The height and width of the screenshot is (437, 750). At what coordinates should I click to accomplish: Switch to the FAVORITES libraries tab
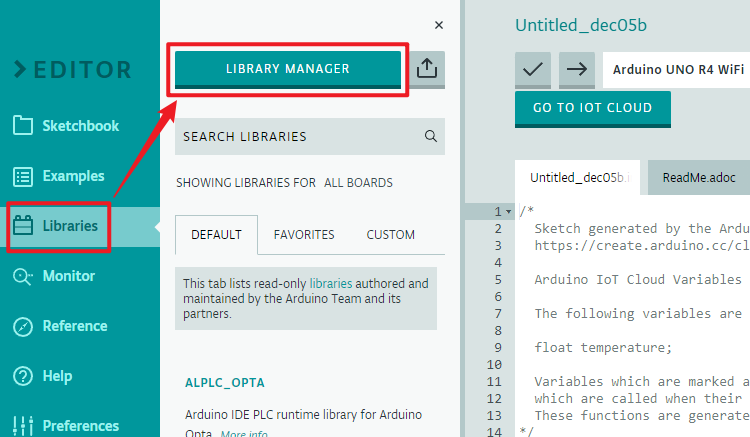pos(304,235)
